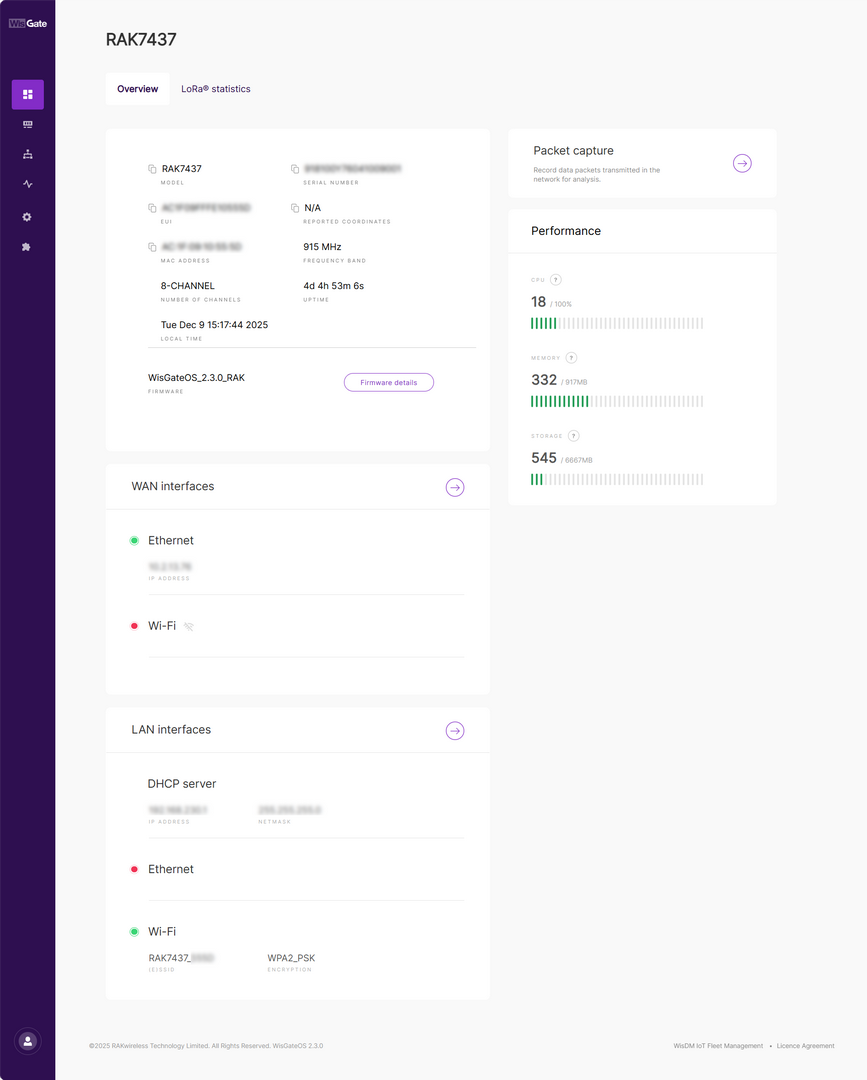Copy the serial number value
This screenshot has height=1080, width=867.
tap(295, 169)
